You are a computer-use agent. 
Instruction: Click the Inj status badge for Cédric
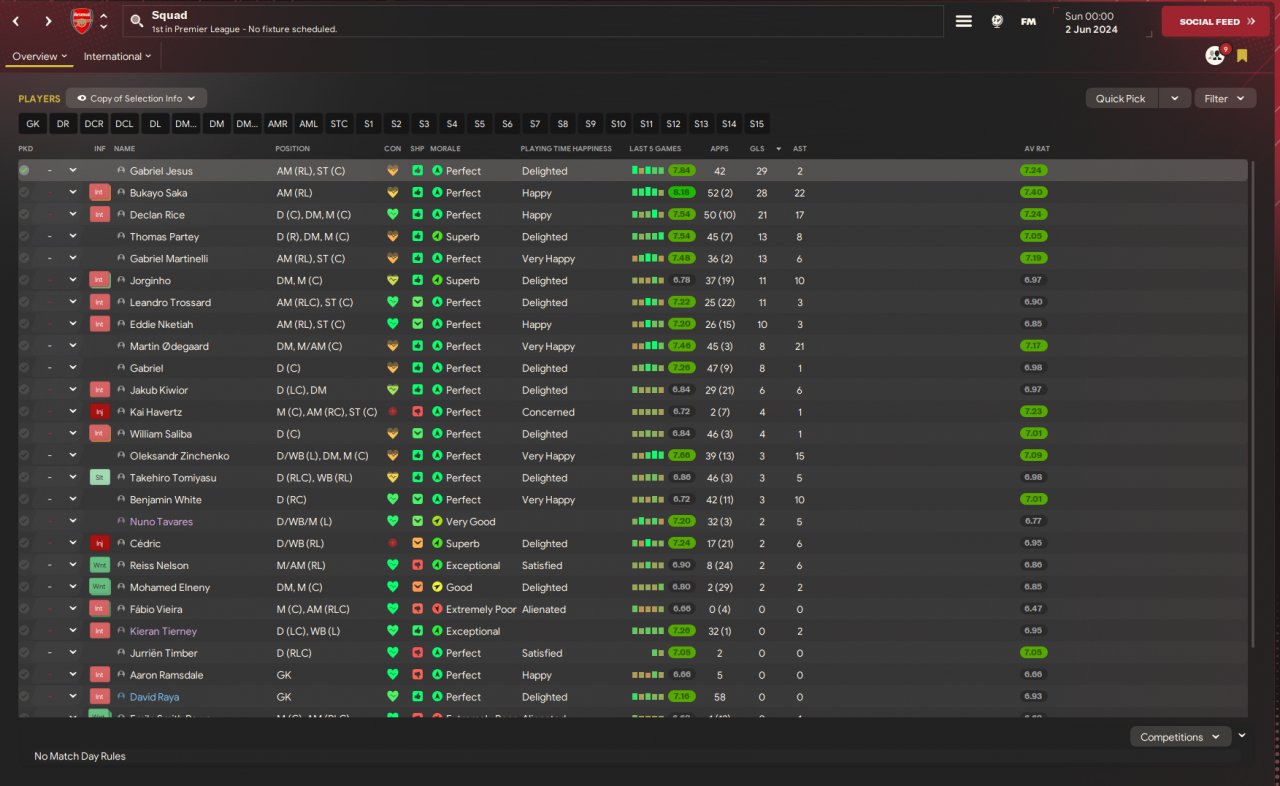[x=100, y=544]
